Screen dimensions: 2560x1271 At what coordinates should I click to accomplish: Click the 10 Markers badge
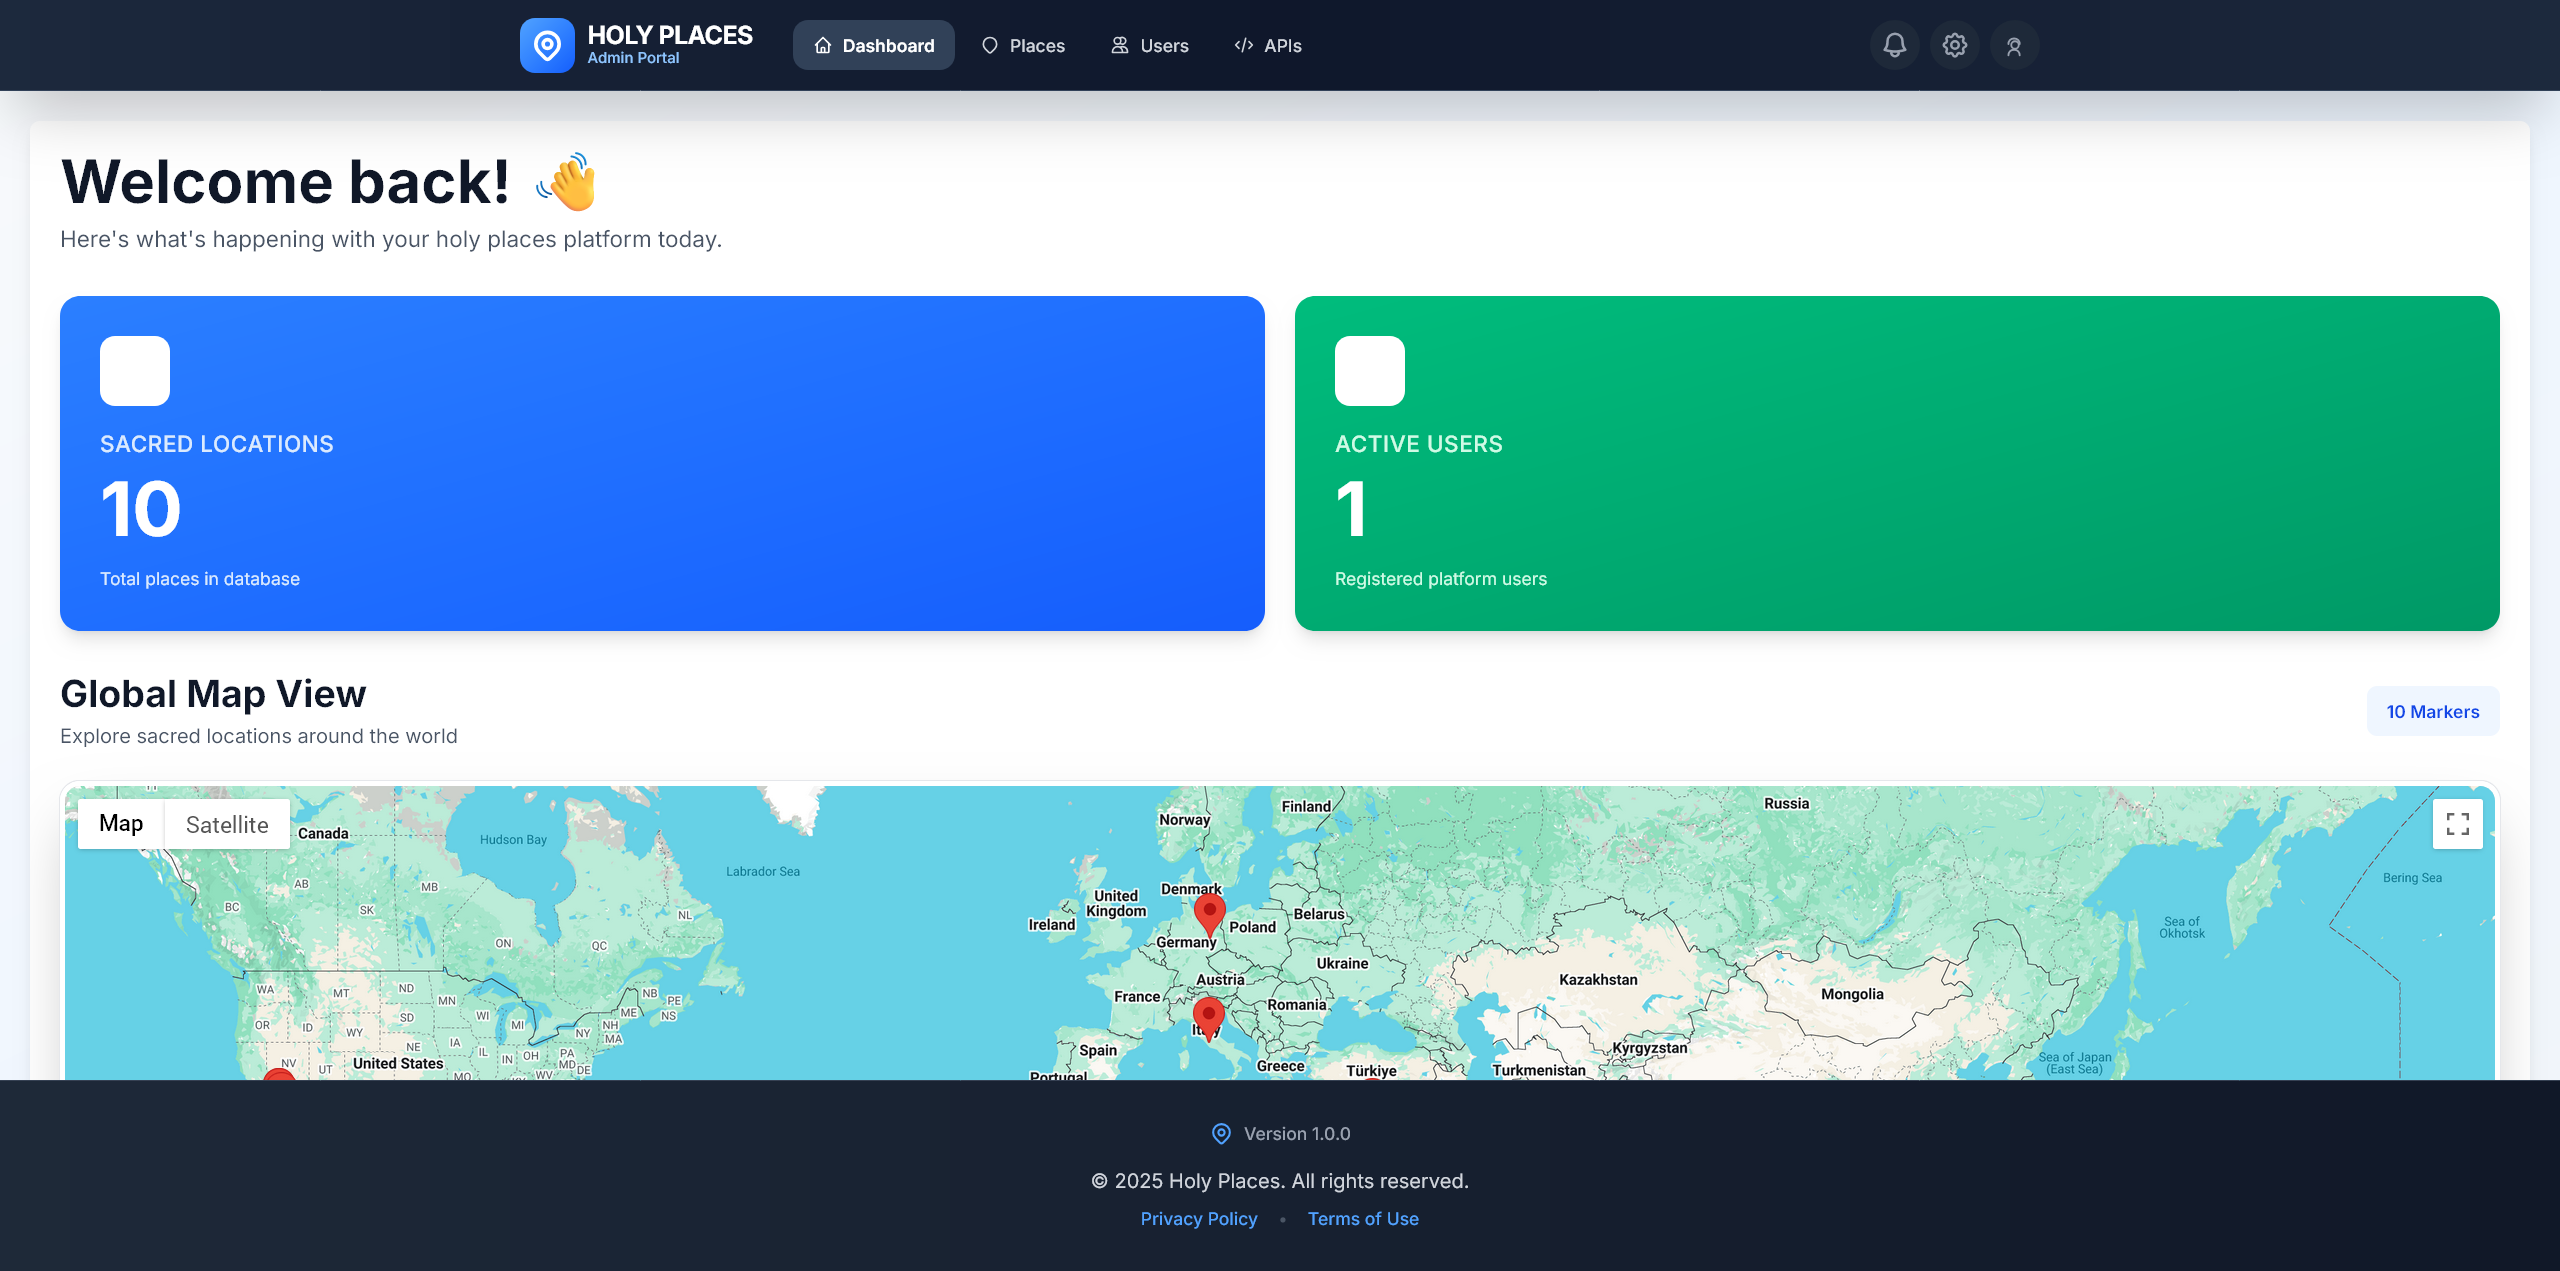[x=2432, y=711]
